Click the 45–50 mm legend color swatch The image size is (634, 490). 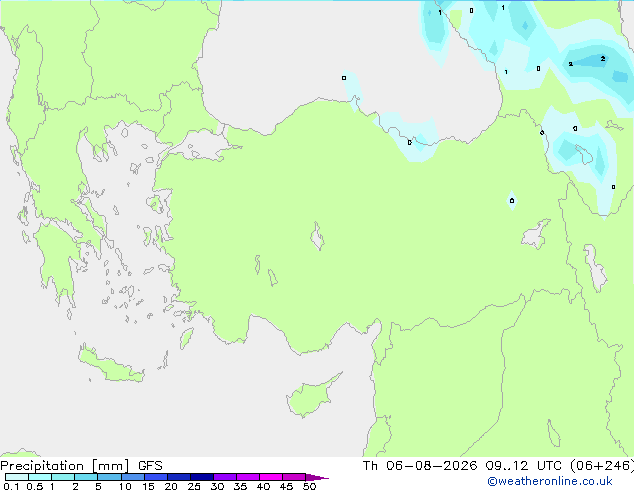point(294,477)
